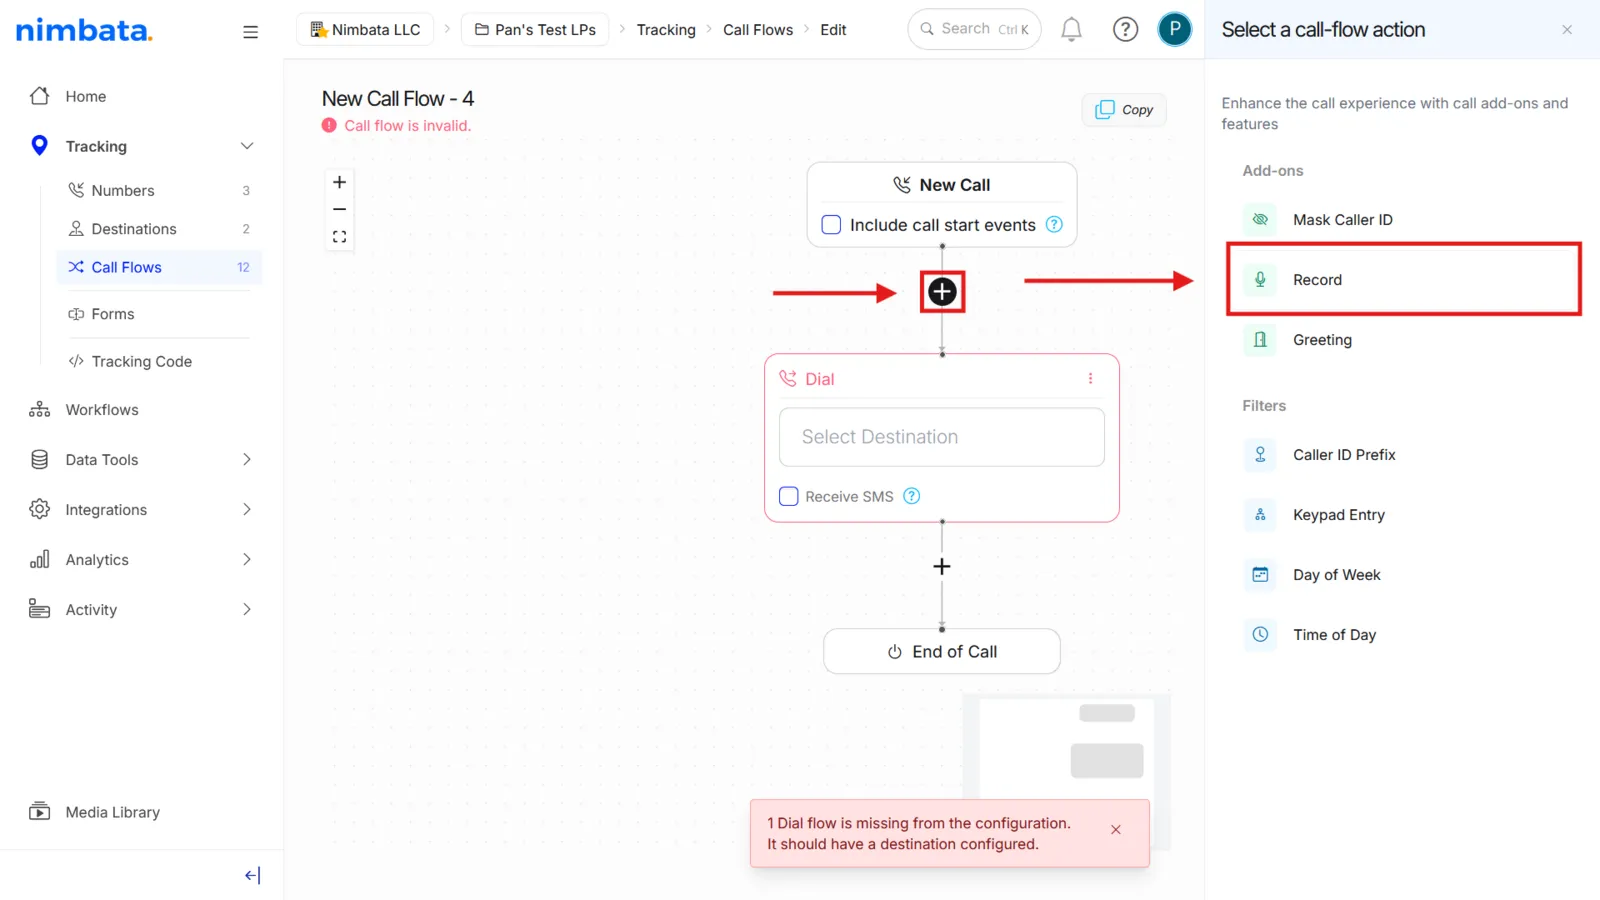Close the call-flow action panel
The height and width of the screenshot is (900, 1600).
[1567, 30]
